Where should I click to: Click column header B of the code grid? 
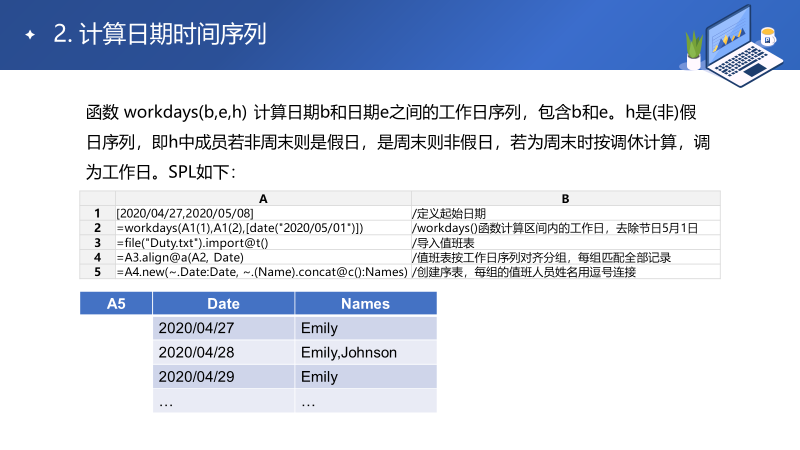(x=566, y=198)
